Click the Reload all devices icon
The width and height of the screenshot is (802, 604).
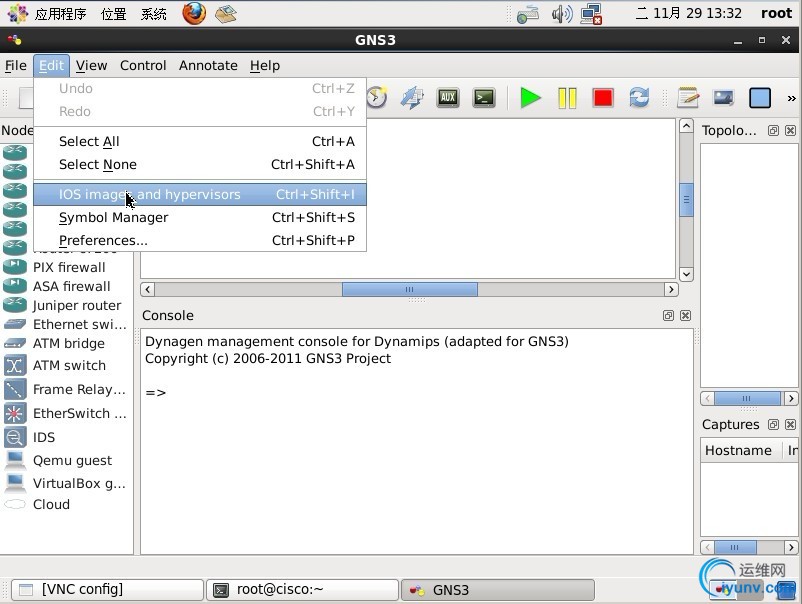tap(639, 98)
